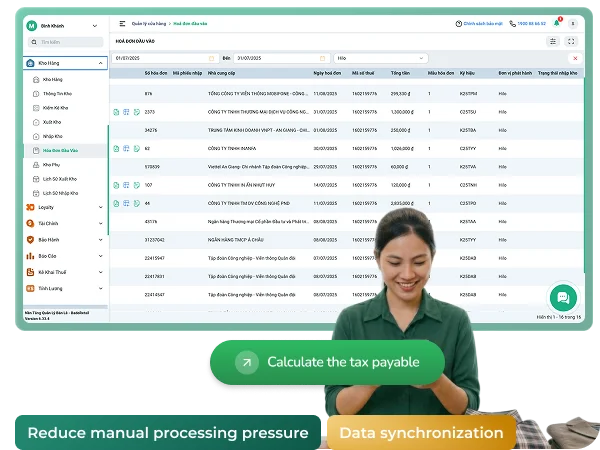Collapse the Kho Hàng sidebar section
This screenshot has width=600, height=450.
coord(100,63)
